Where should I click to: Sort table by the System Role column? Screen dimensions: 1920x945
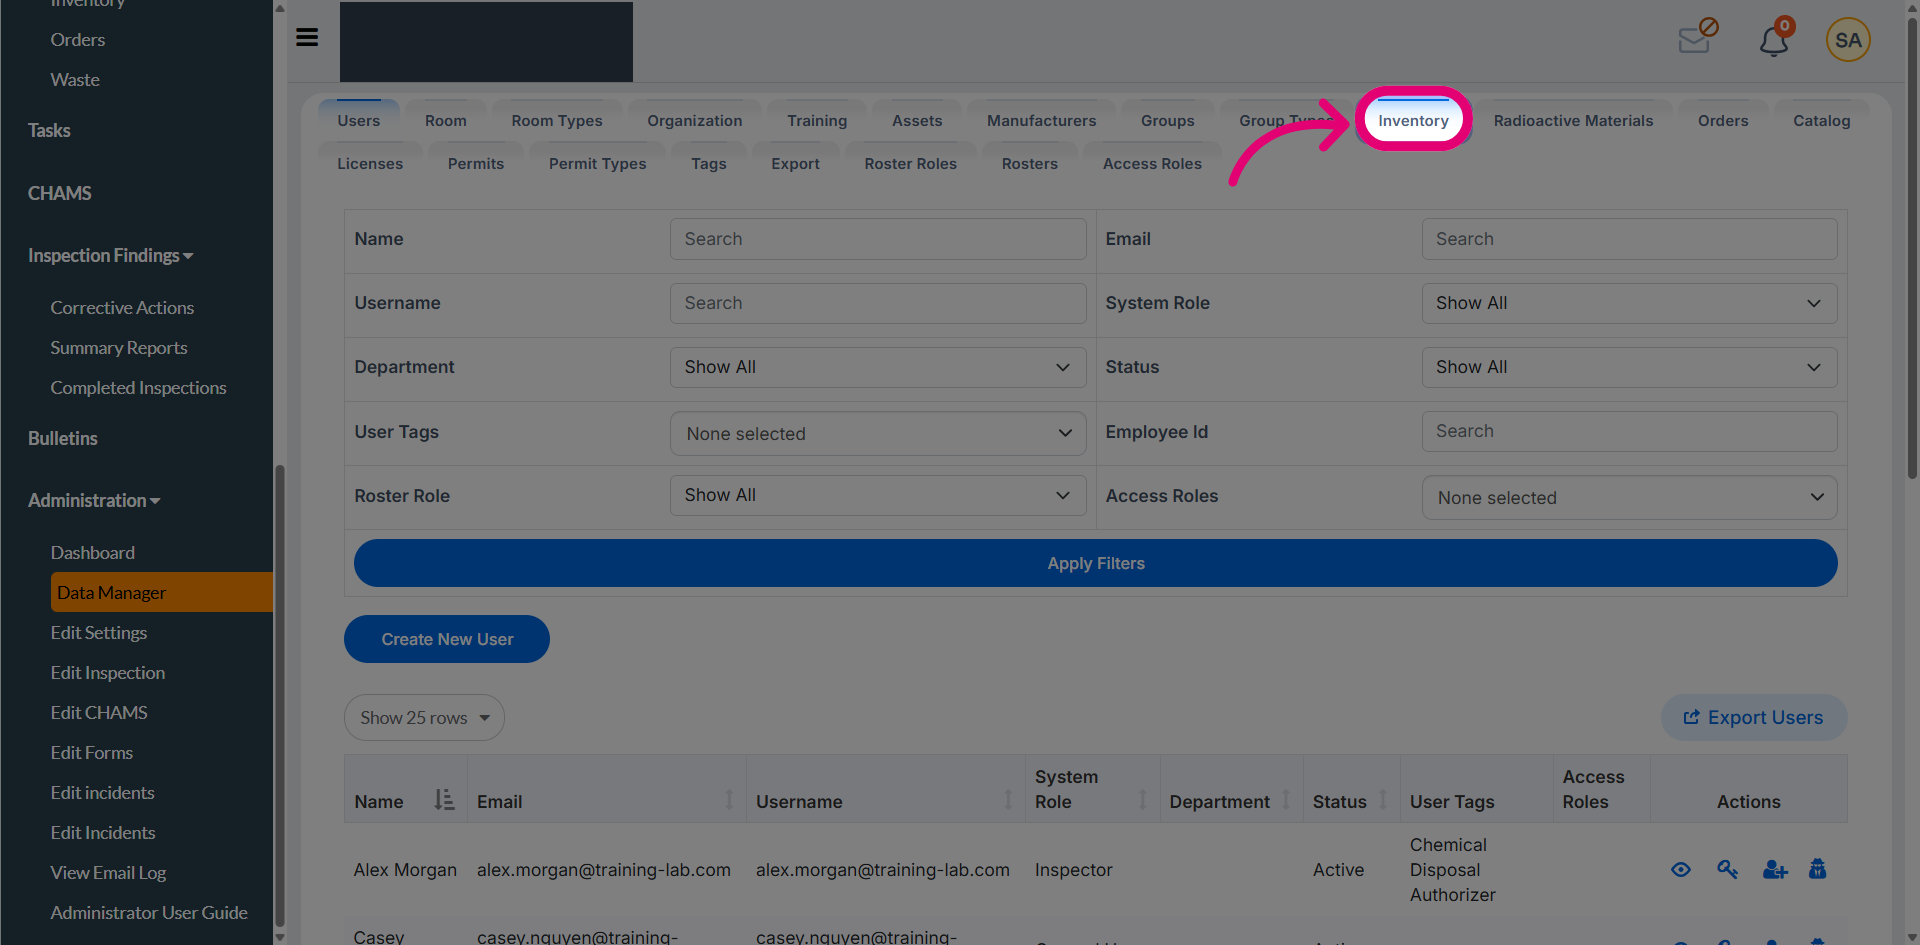coord(1142,800)
